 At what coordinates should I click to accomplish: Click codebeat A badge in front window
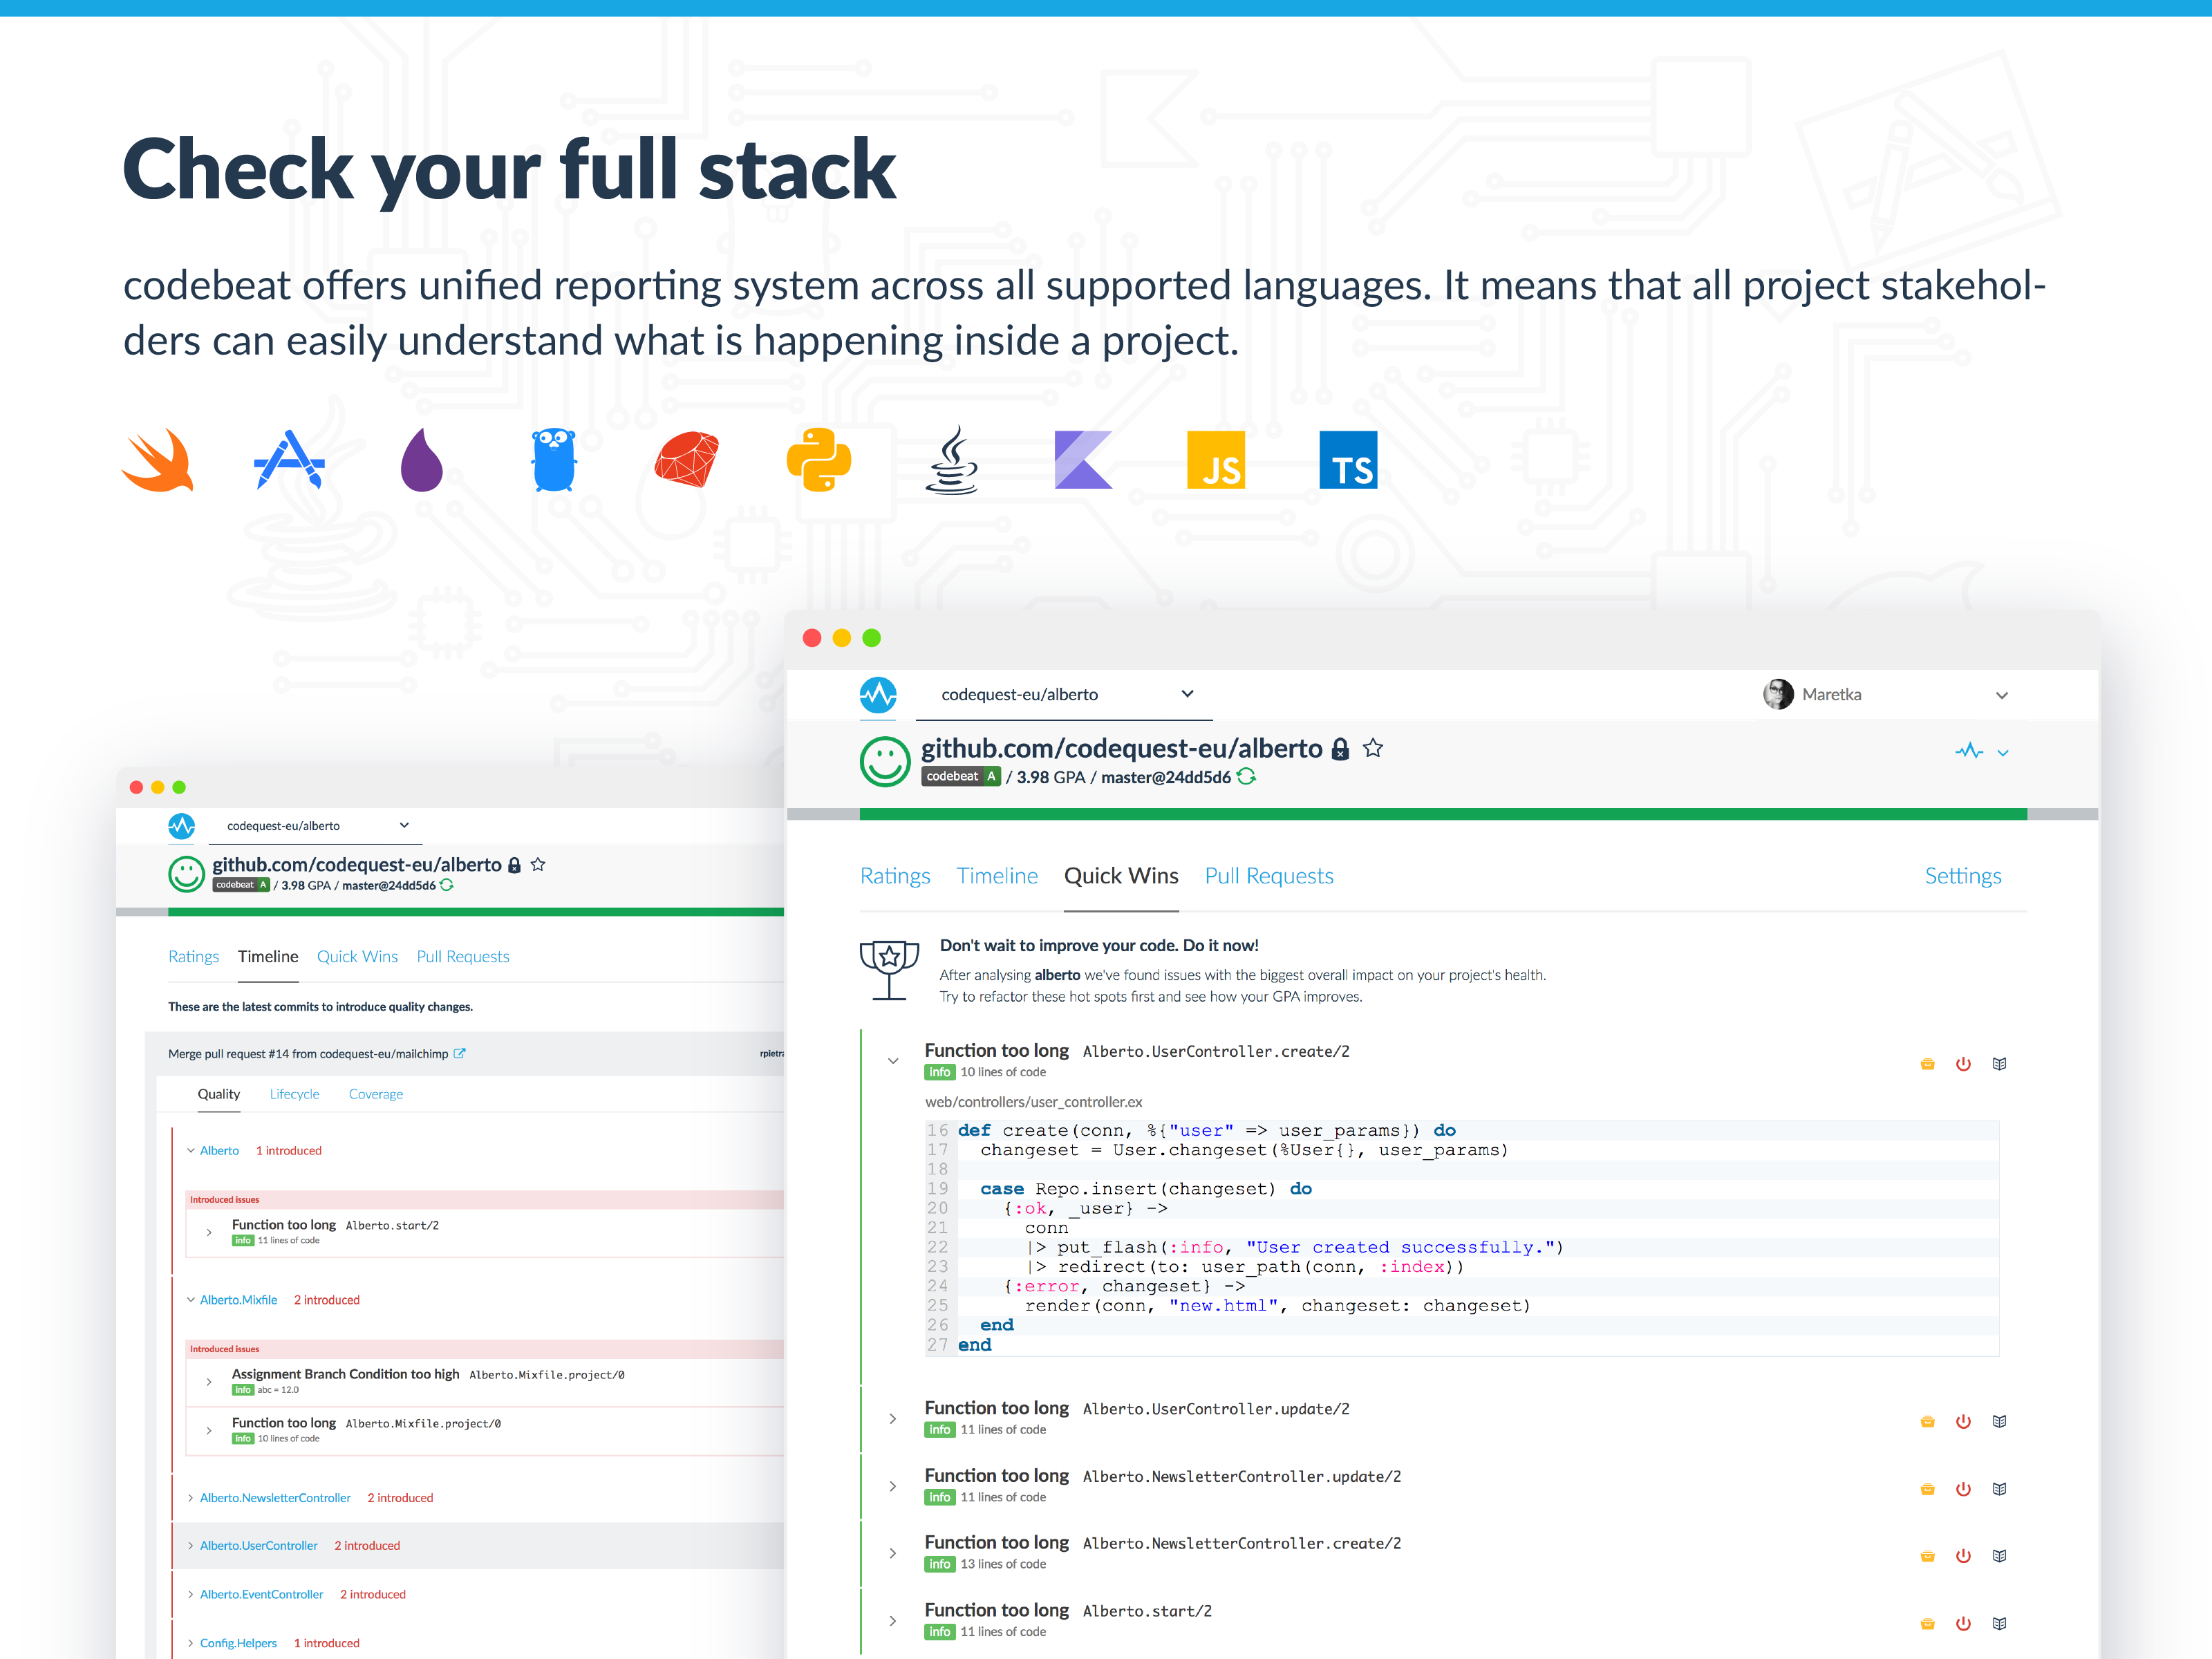960,777
